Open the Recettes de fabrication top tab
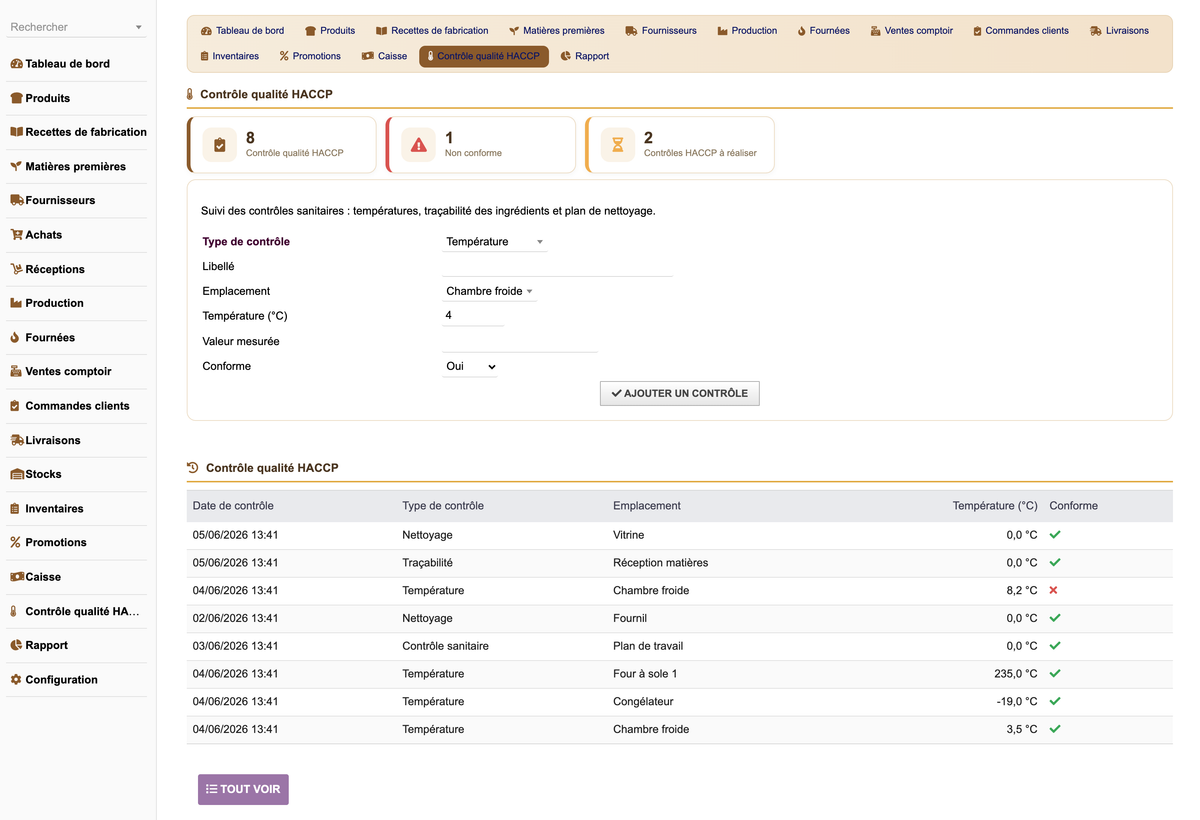Image resolution: width=1200 pixels, height=820 pixels. [432, 31]
